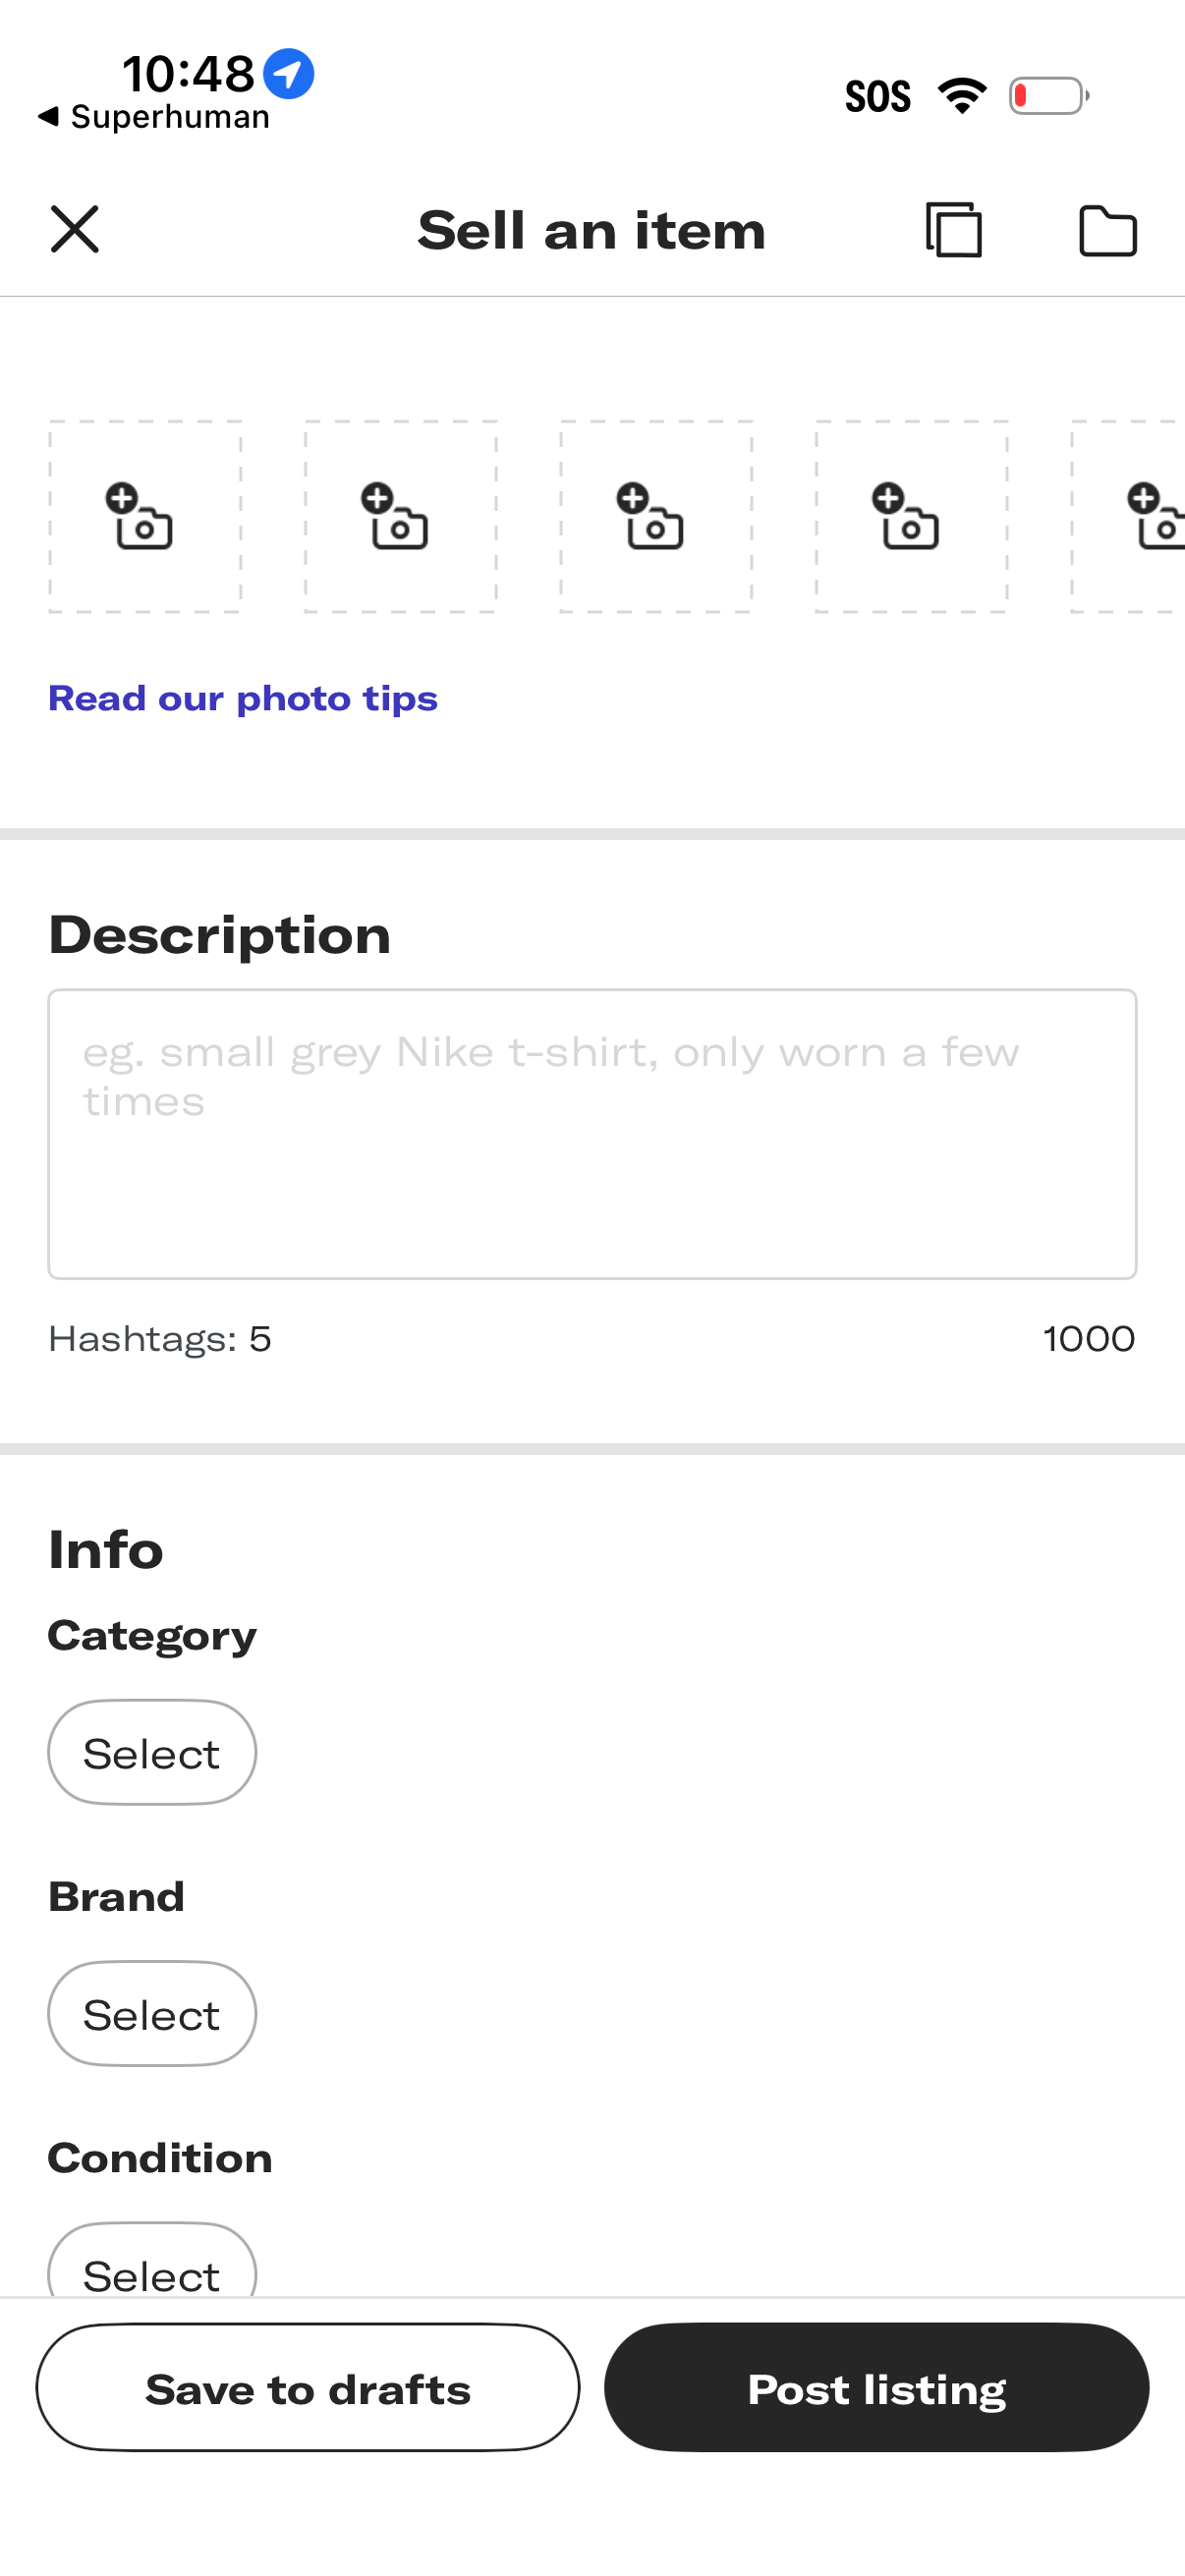Screen dimensions: 1185x2576
Task: Open the Category selector
Action: pos(151,1752)
